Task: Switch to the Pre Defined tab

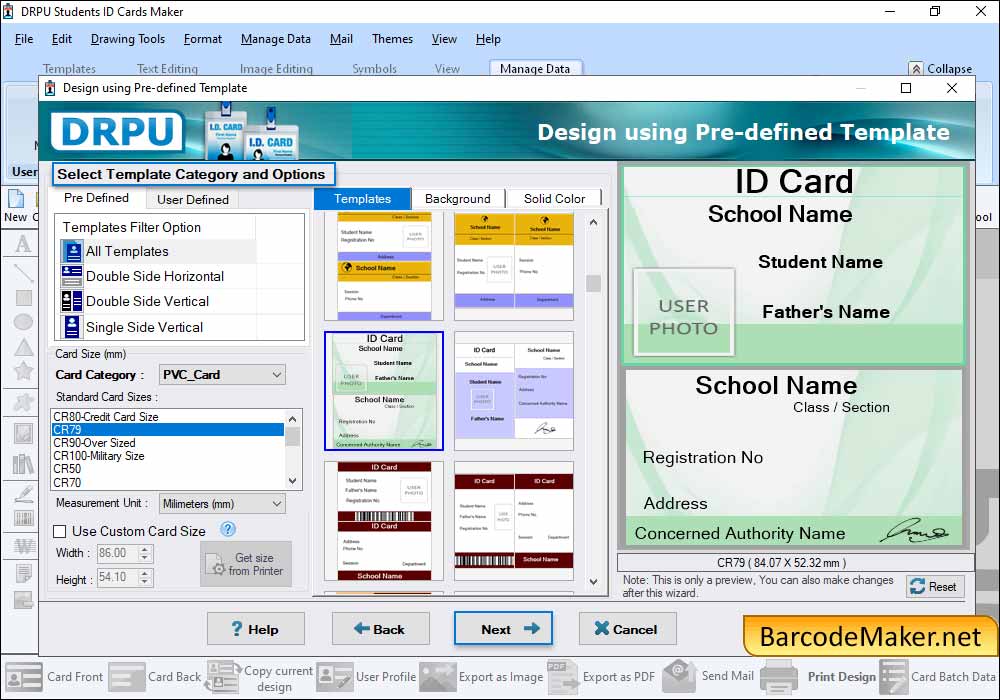Action: (x=96, y=198)
